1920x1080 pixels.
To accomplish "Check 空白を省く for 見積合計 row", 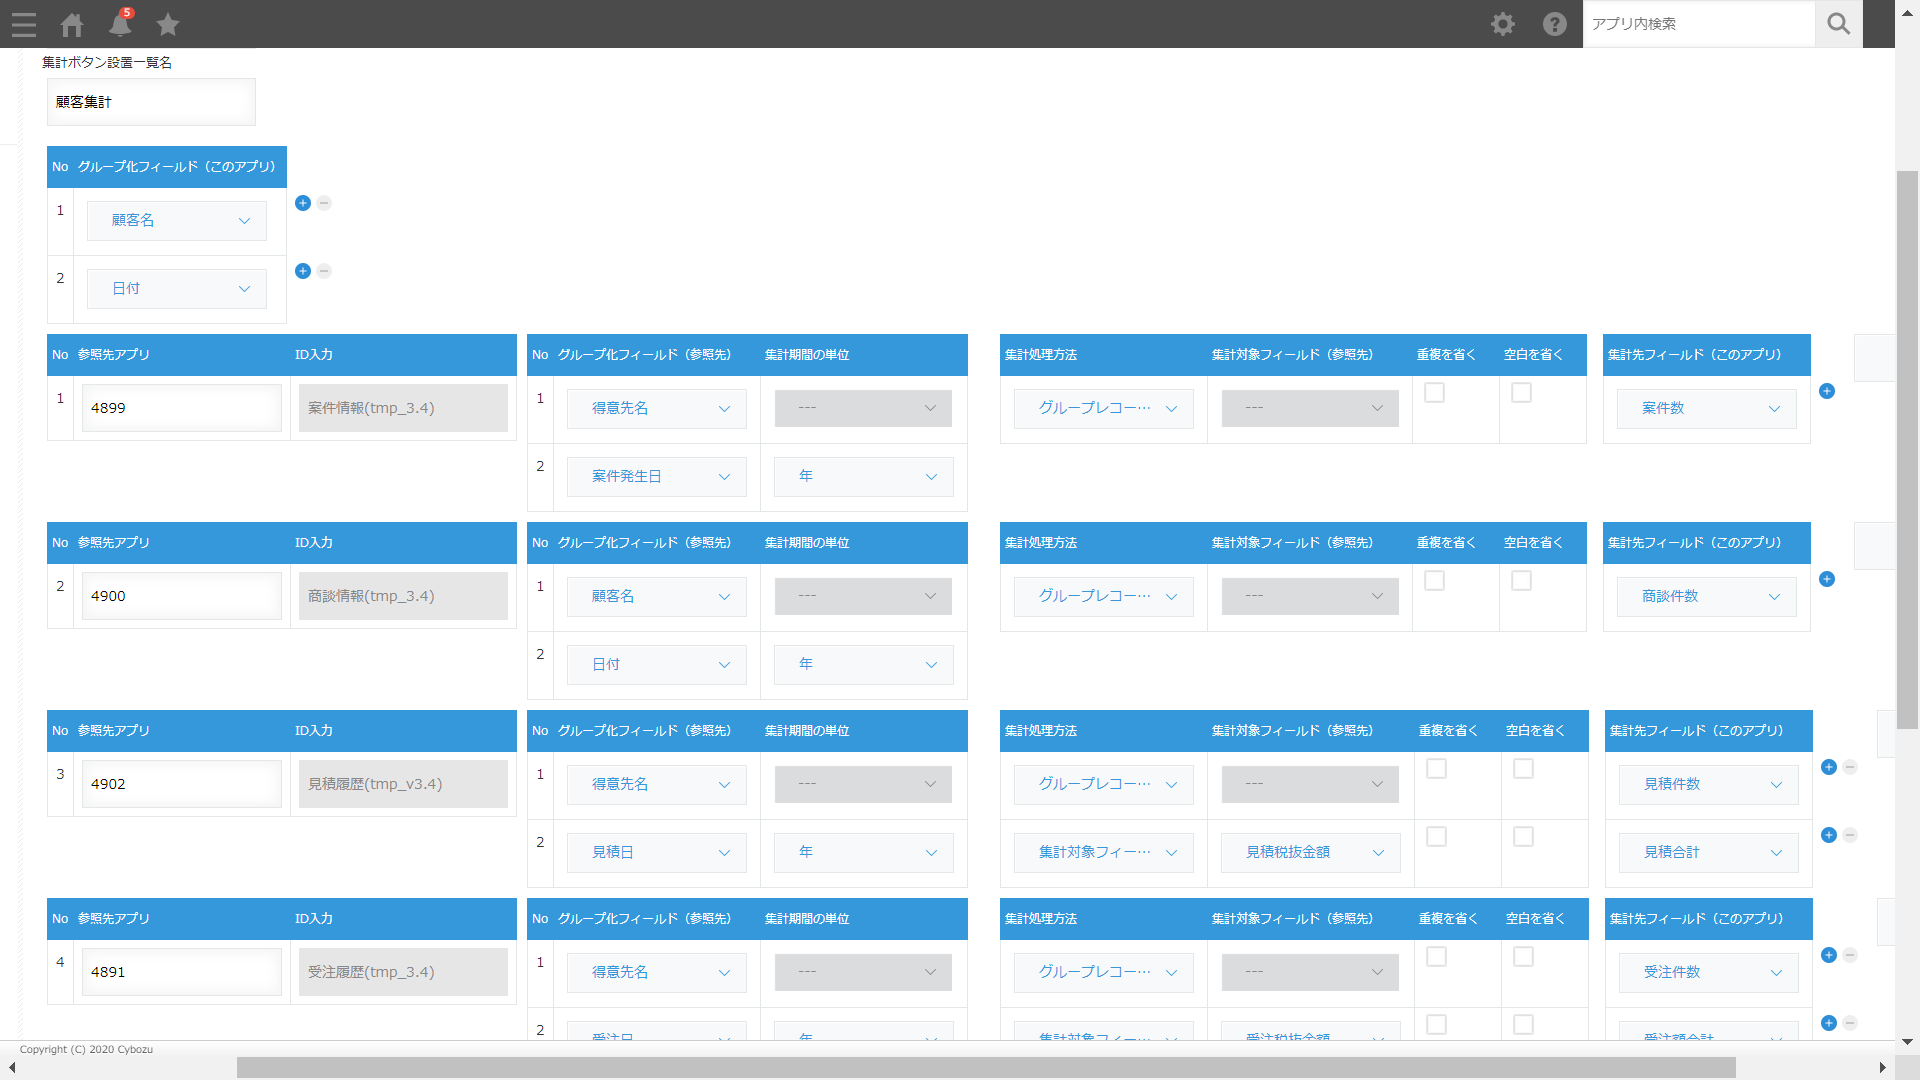I will pos(1523,837).
